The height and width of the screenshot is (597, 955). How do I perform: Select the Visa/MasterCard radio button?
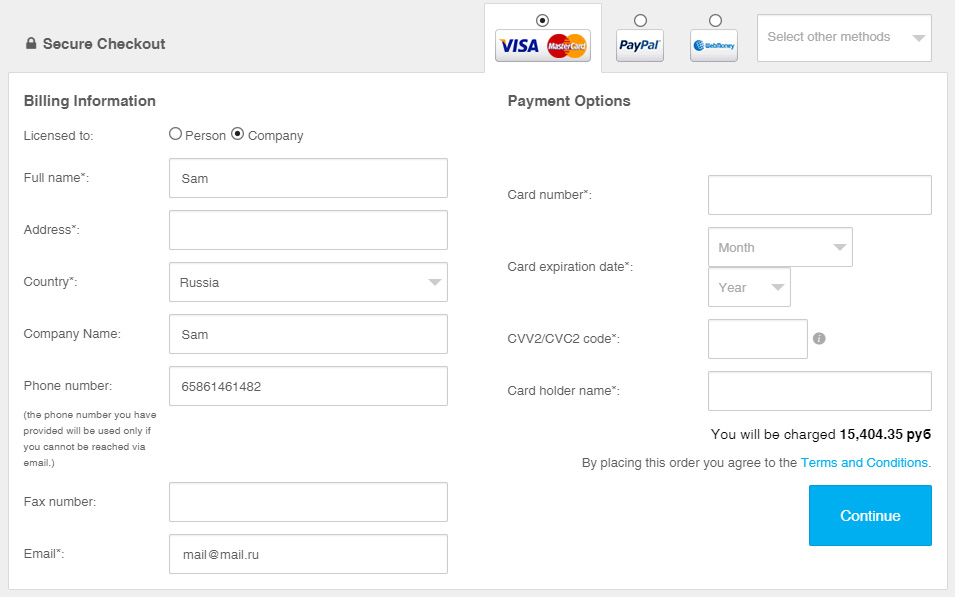(542, 19)
